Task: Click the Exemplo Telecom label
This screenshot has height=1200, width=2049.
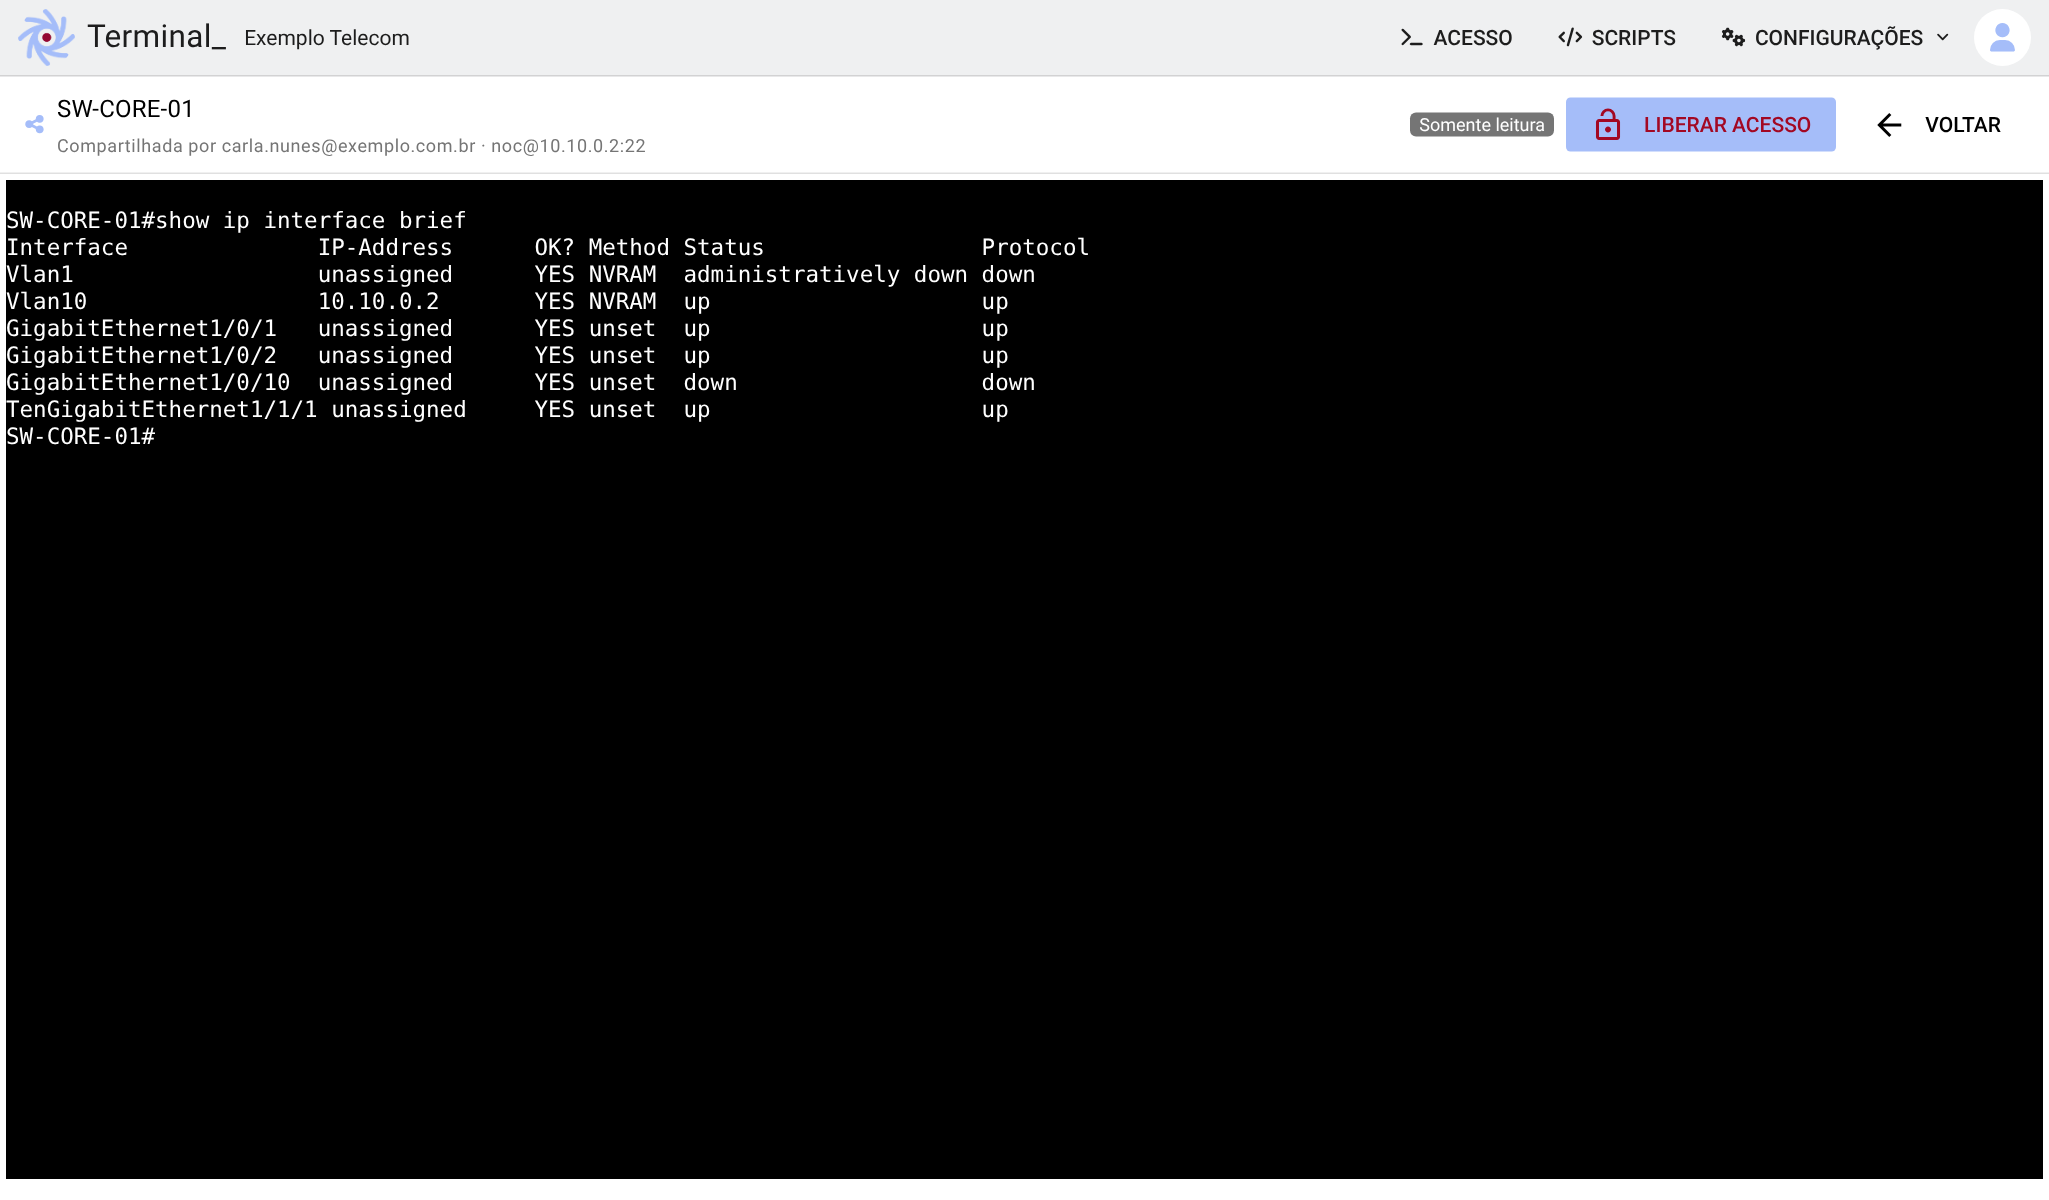Action: coord(327,38)
